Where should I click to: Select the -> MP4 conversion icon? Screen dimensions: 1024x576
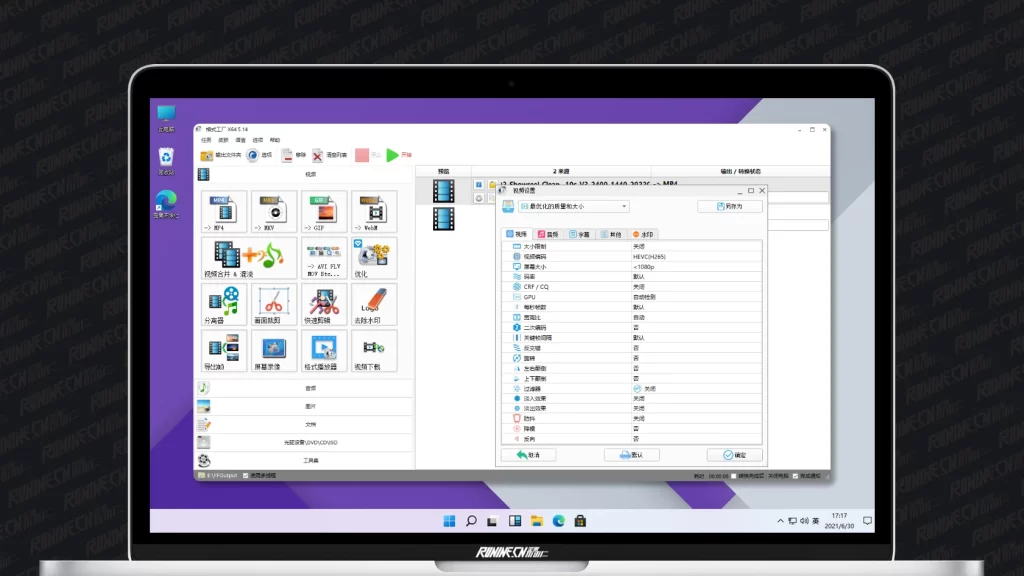[x=225, y=212]
